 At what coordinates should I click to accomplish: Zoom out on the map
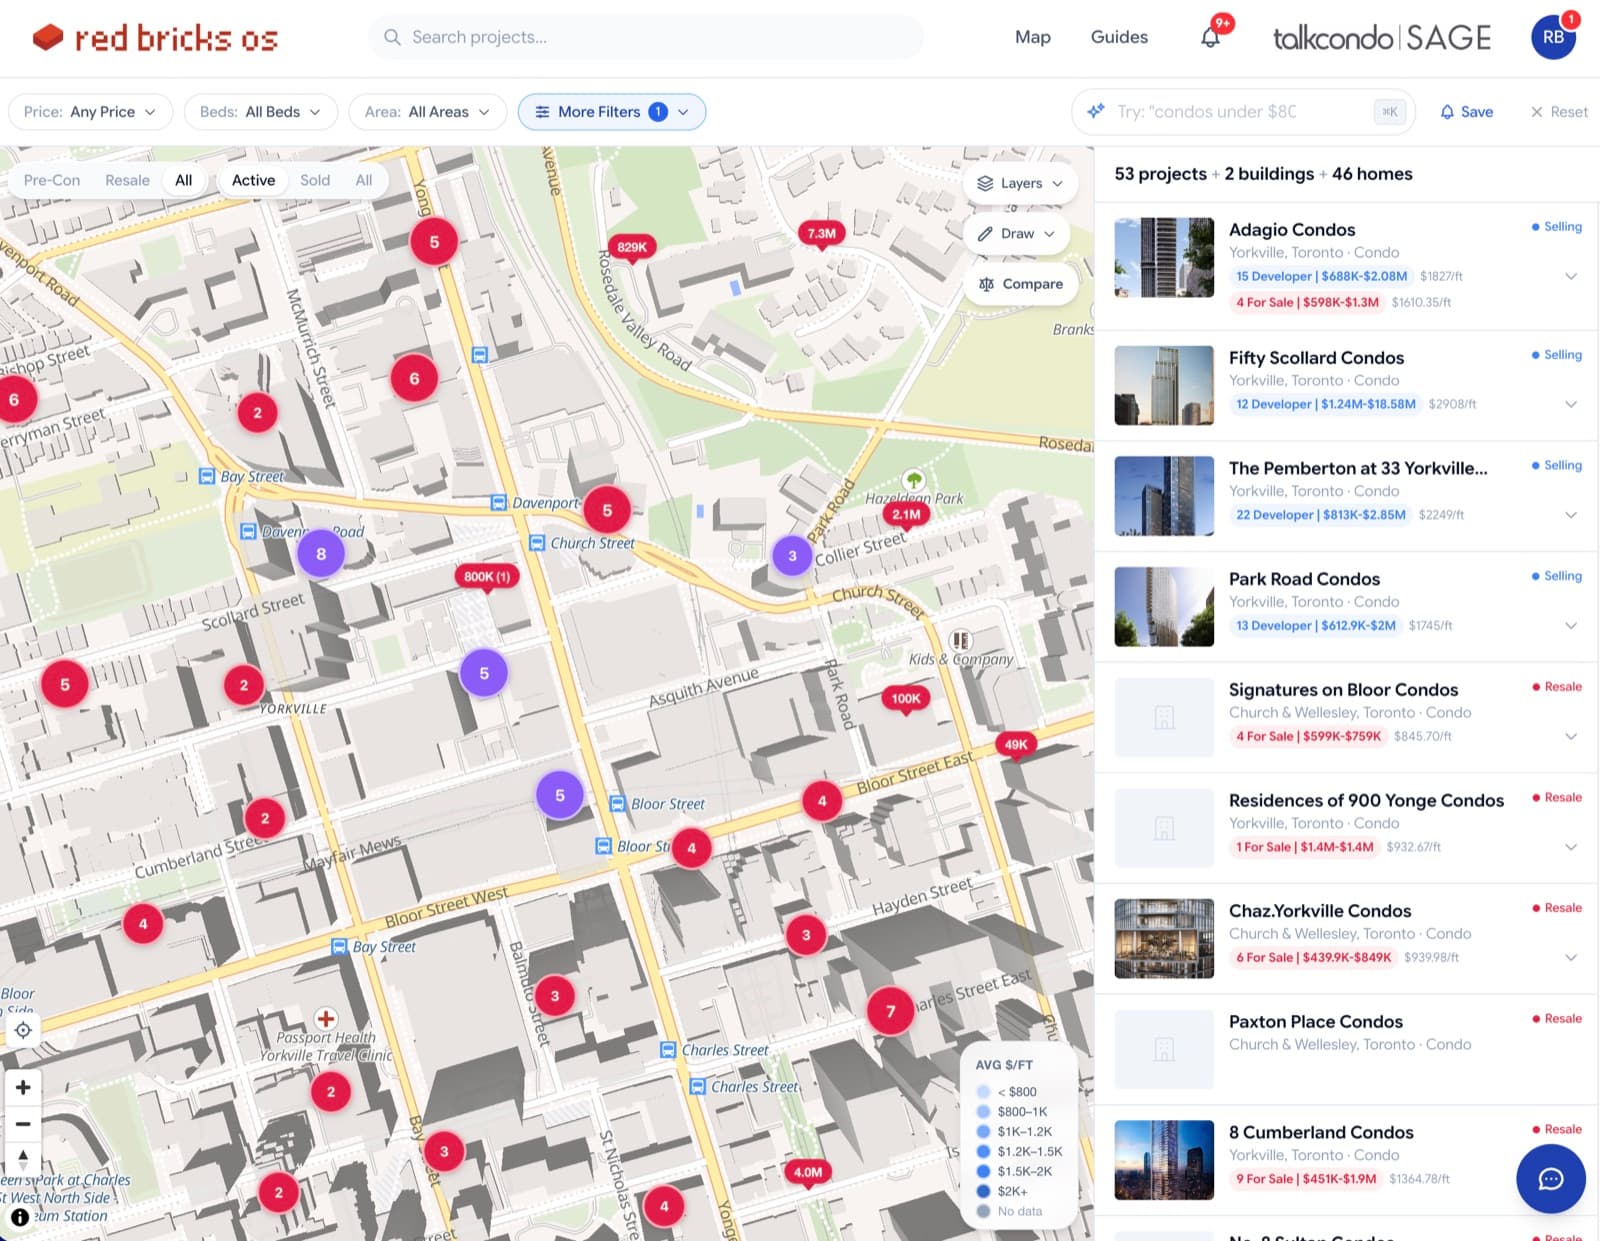[x=23, y=1123]
